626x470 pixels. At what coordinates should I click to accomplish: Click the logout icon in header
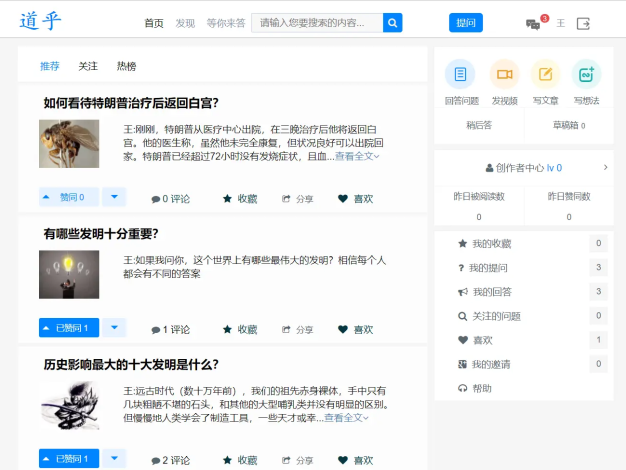click(583, 24)
